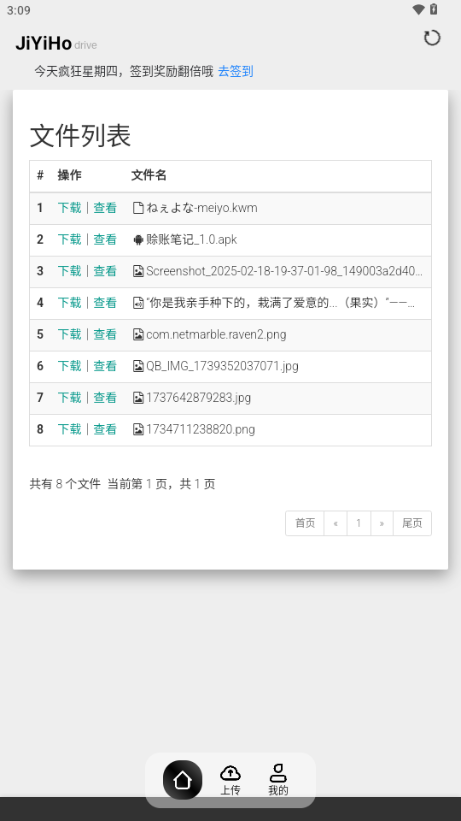The height and width of the screenshot is (821, 461).
Task: Download the ねぇよな-meiyo.kwm file
Action: pyautogui.click(x=69, y=208)
